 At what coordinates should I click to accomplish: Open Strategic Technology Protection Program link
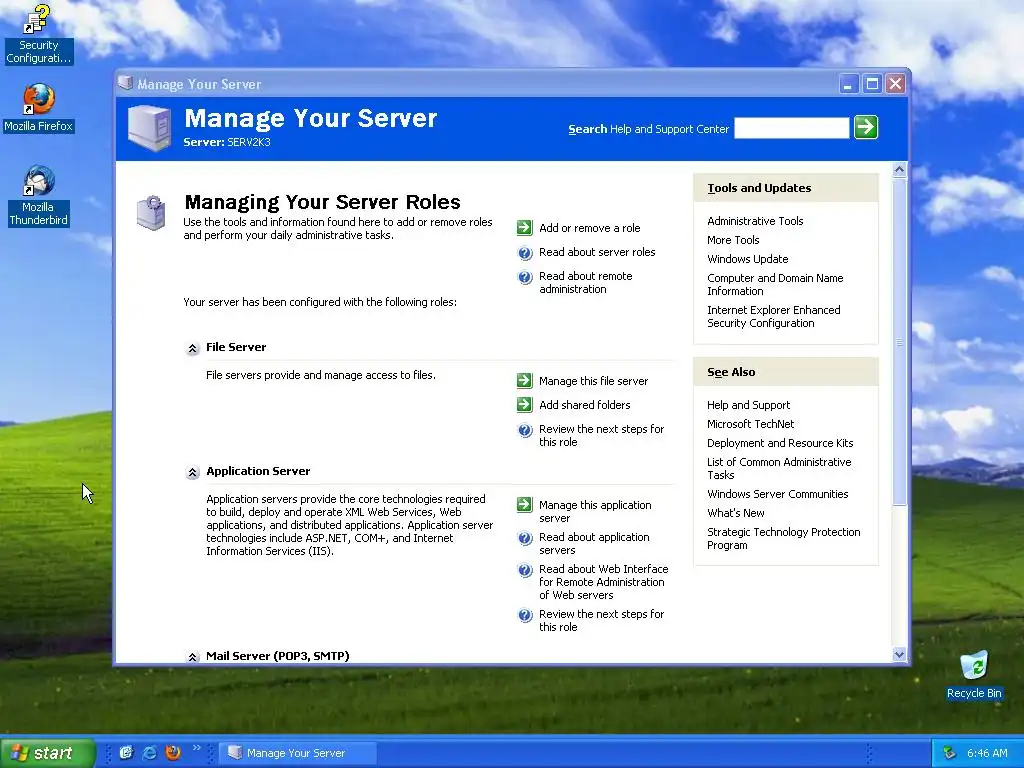click(784, 538)
